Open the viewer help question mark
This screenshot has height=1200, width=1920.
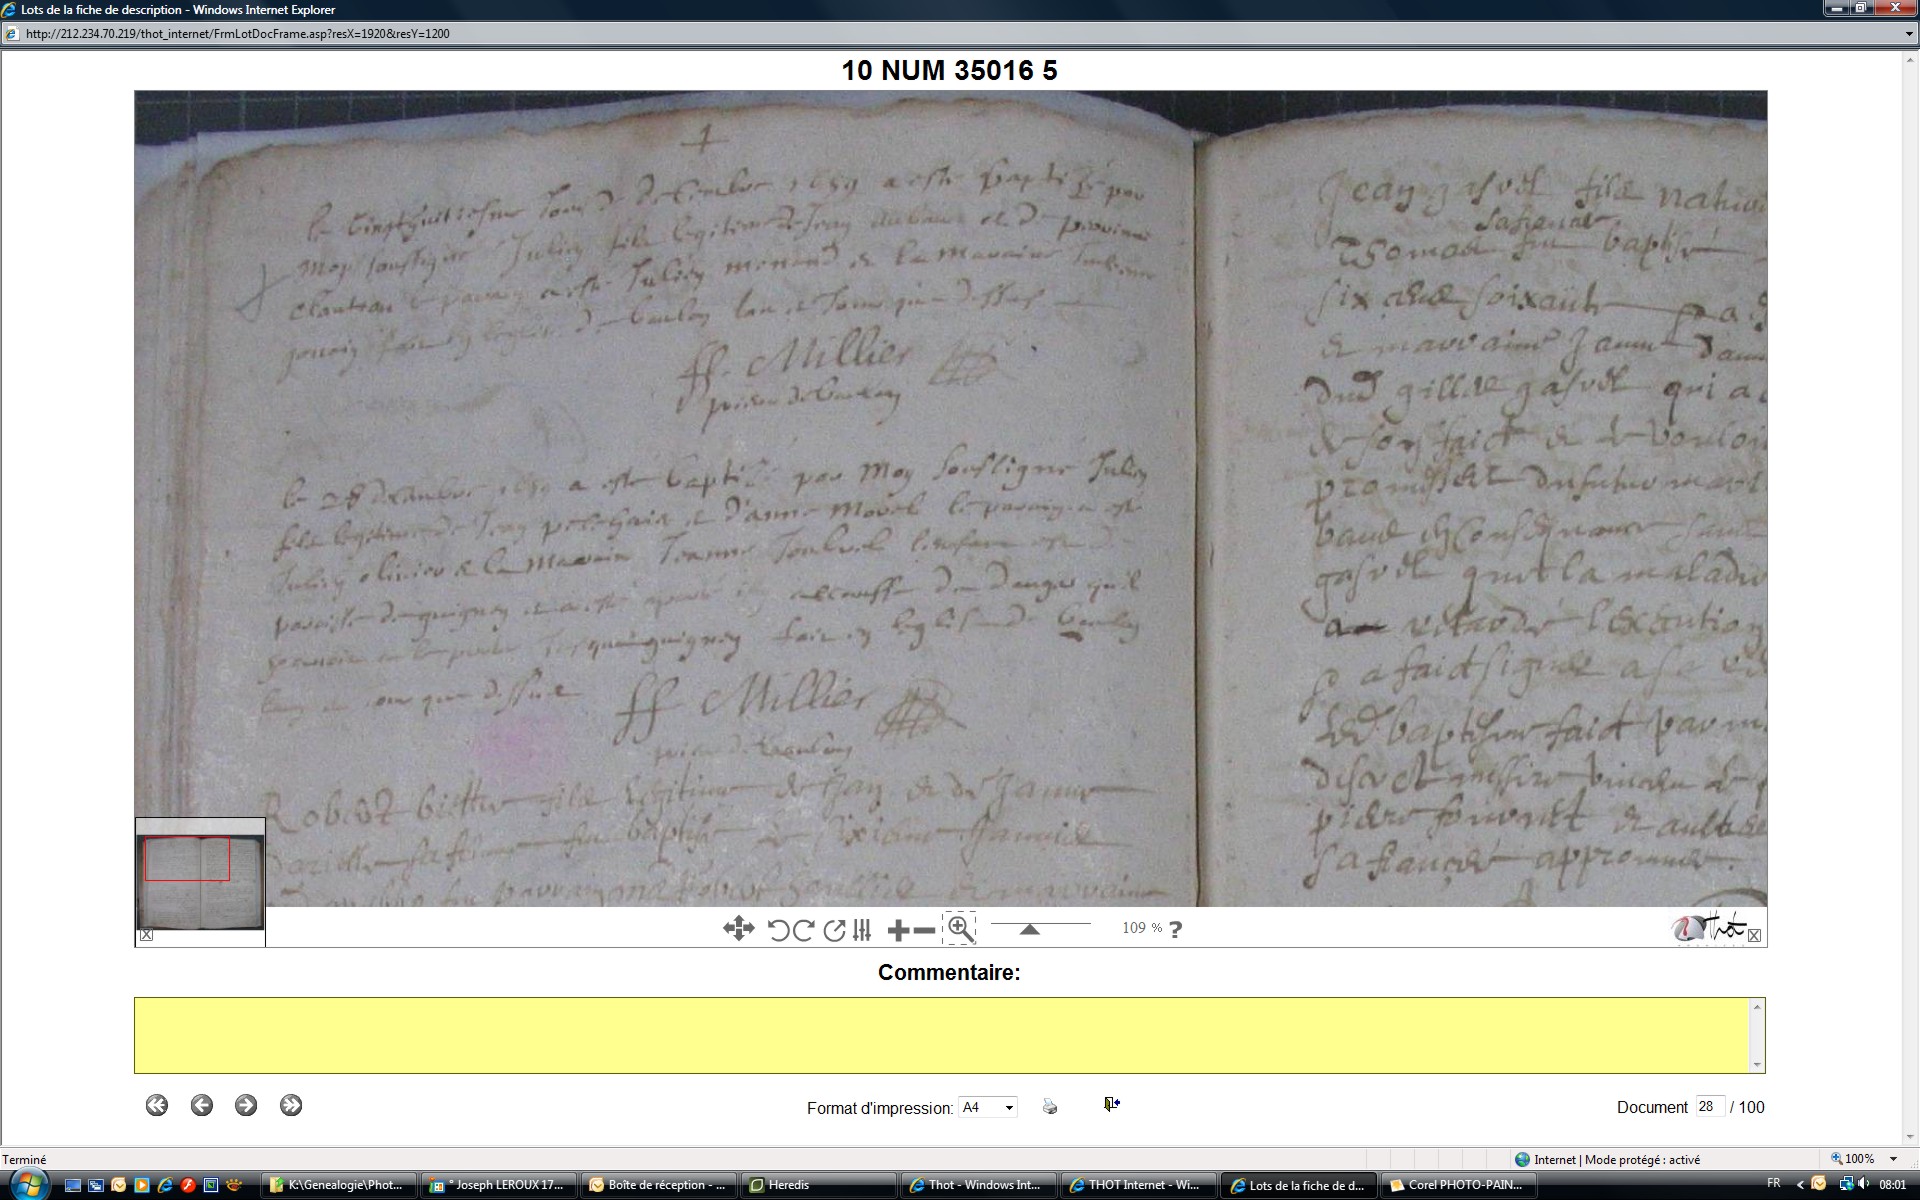tap(1175, 929)
